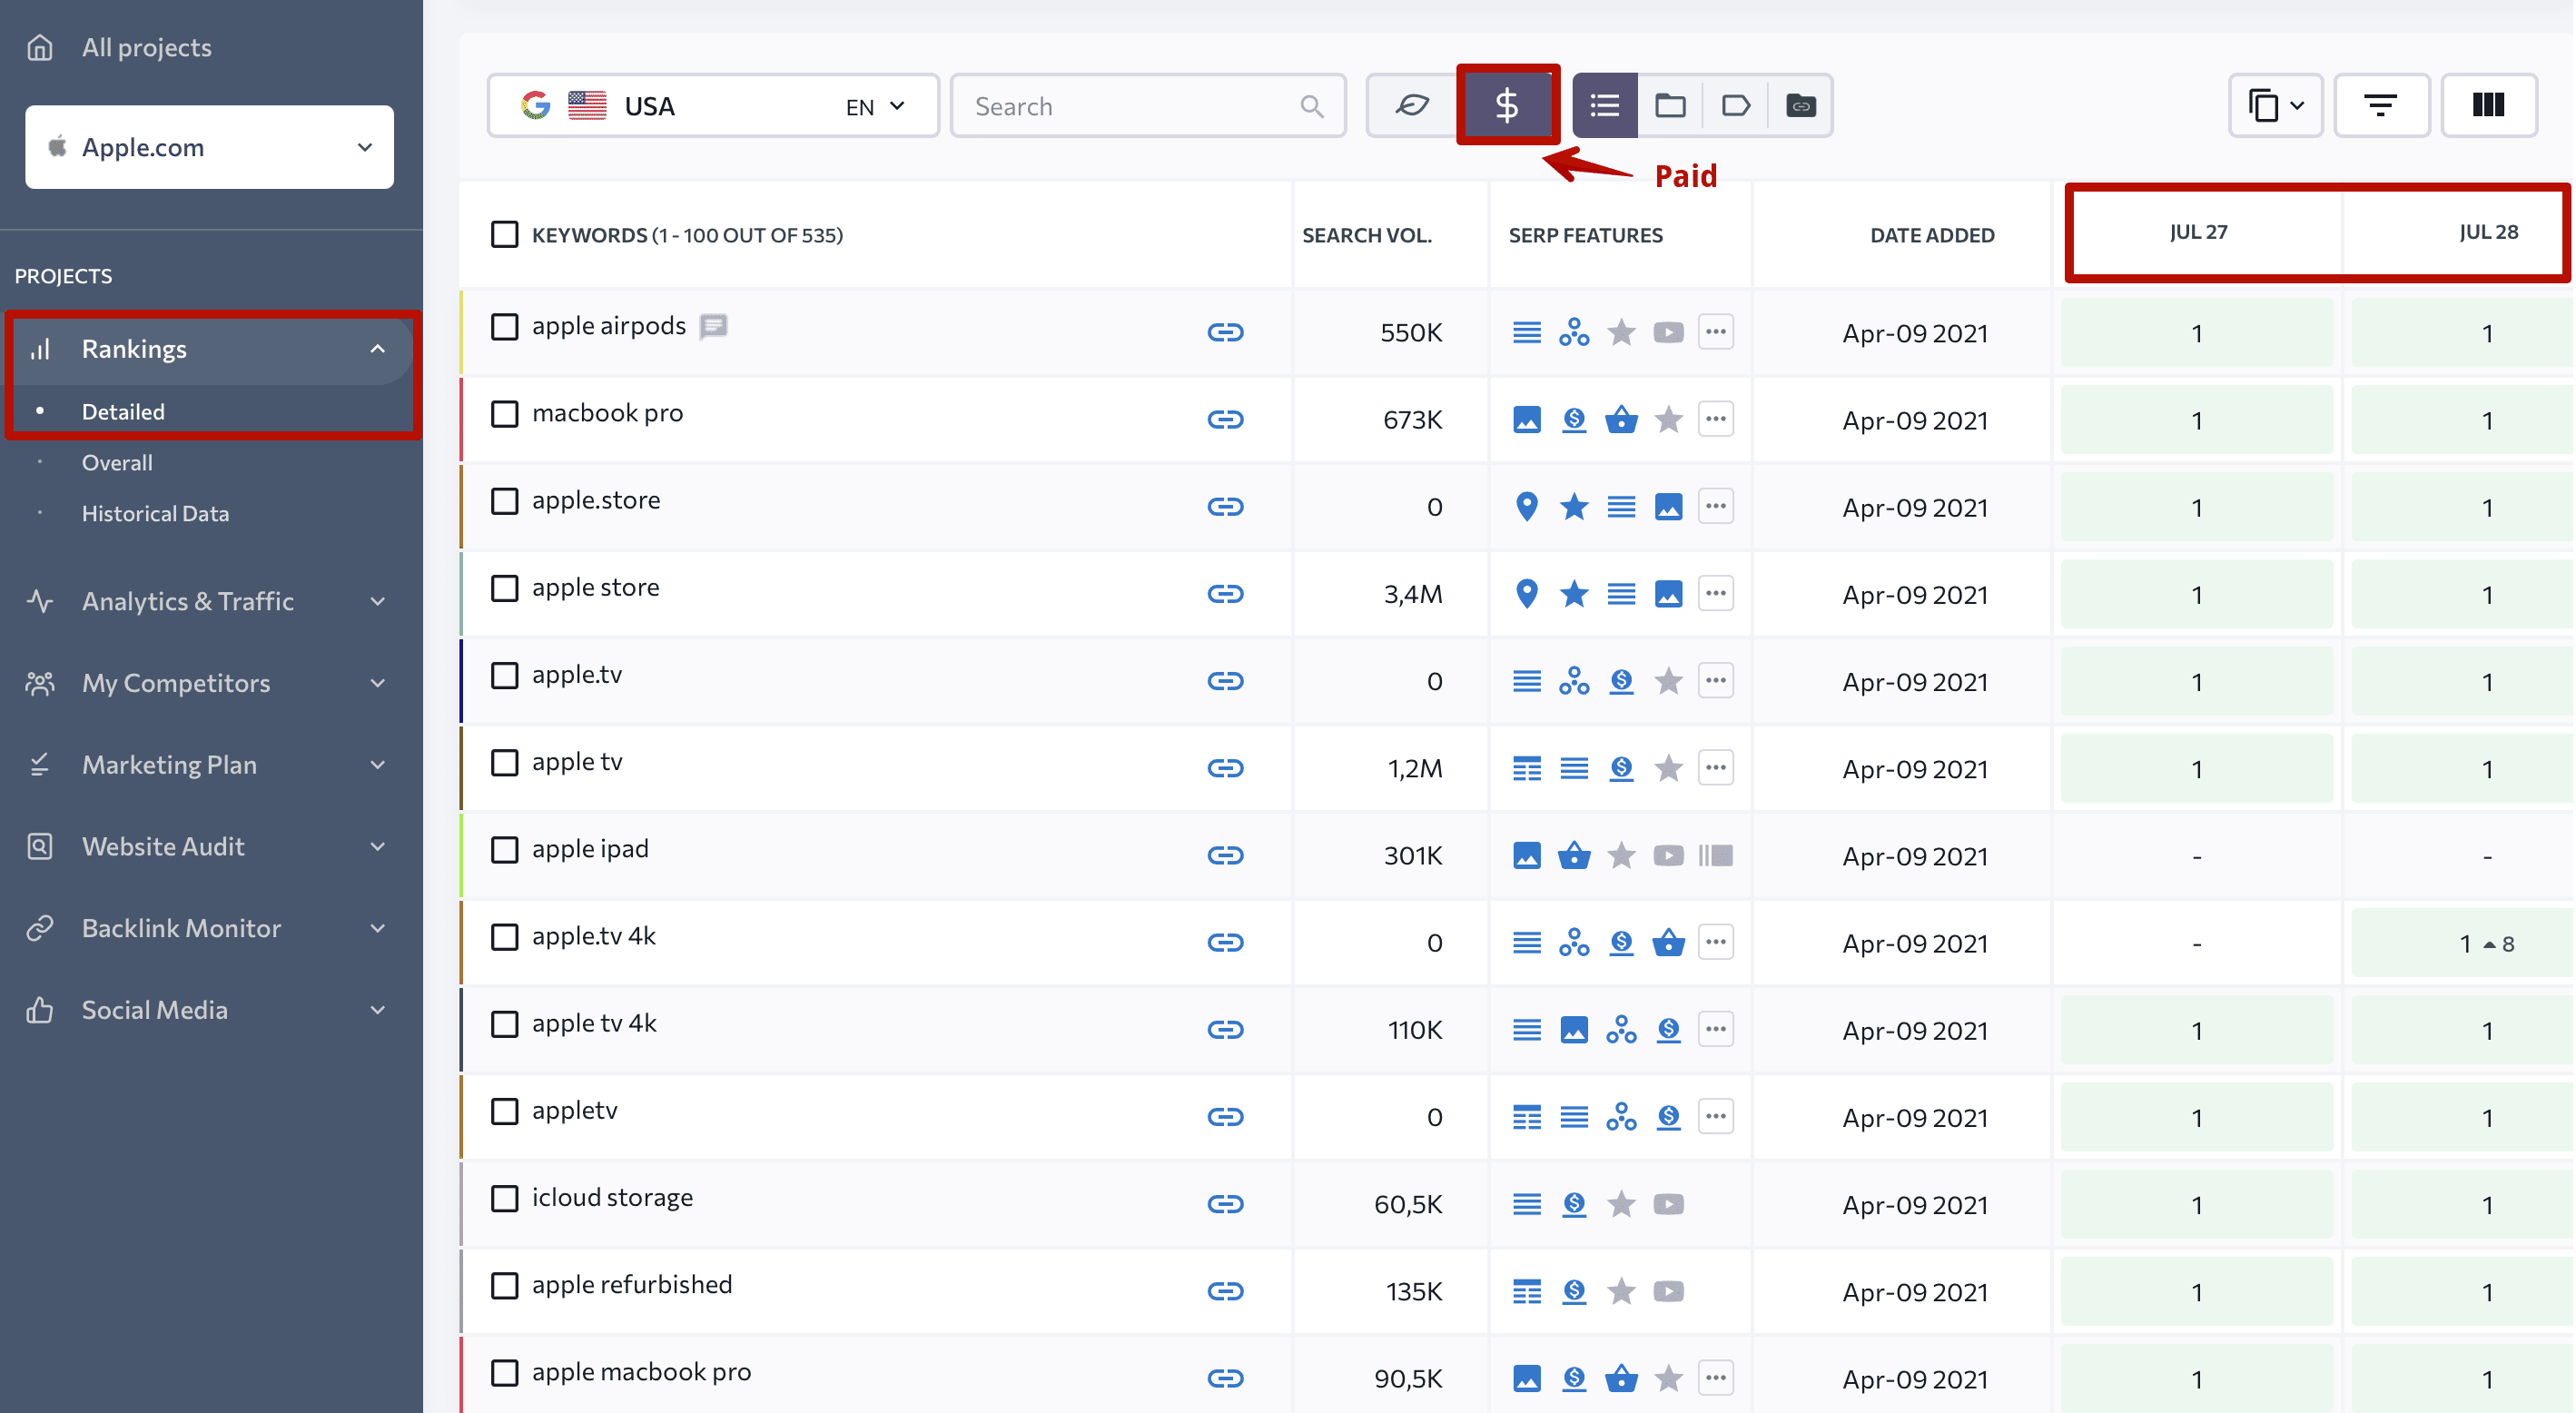Check the macbook pro keyword checkbox
Viewport: 2576px width, 1413px height.
point(505,413)
